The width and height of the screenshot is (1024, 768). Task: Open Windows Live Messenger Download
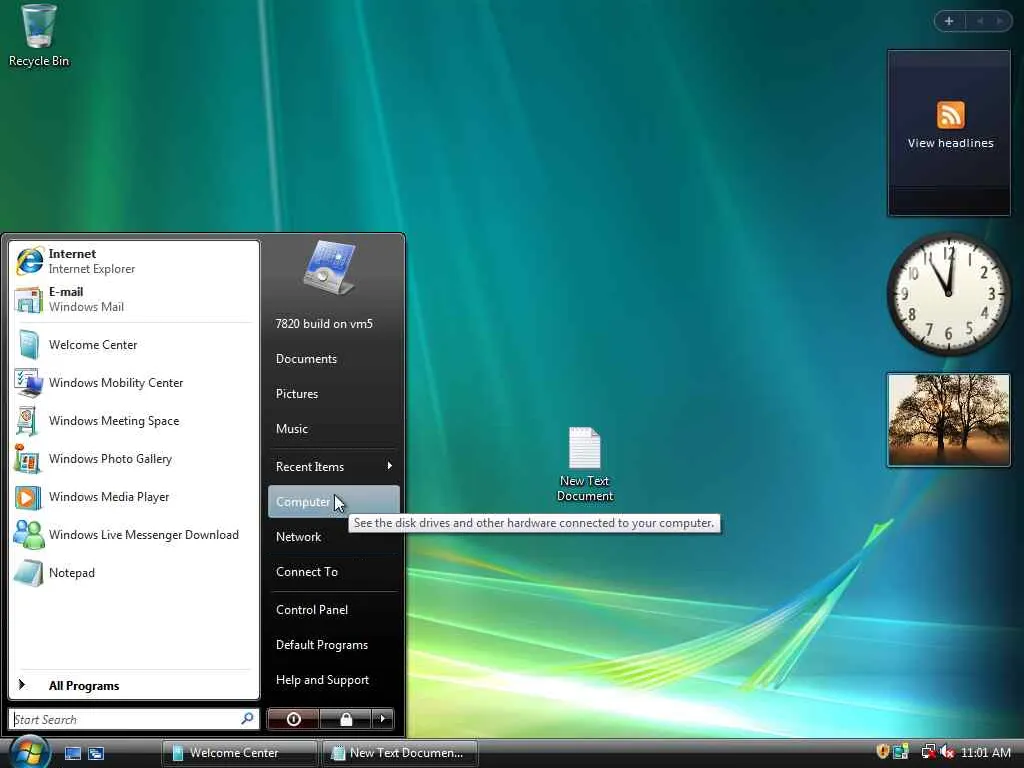134,535
